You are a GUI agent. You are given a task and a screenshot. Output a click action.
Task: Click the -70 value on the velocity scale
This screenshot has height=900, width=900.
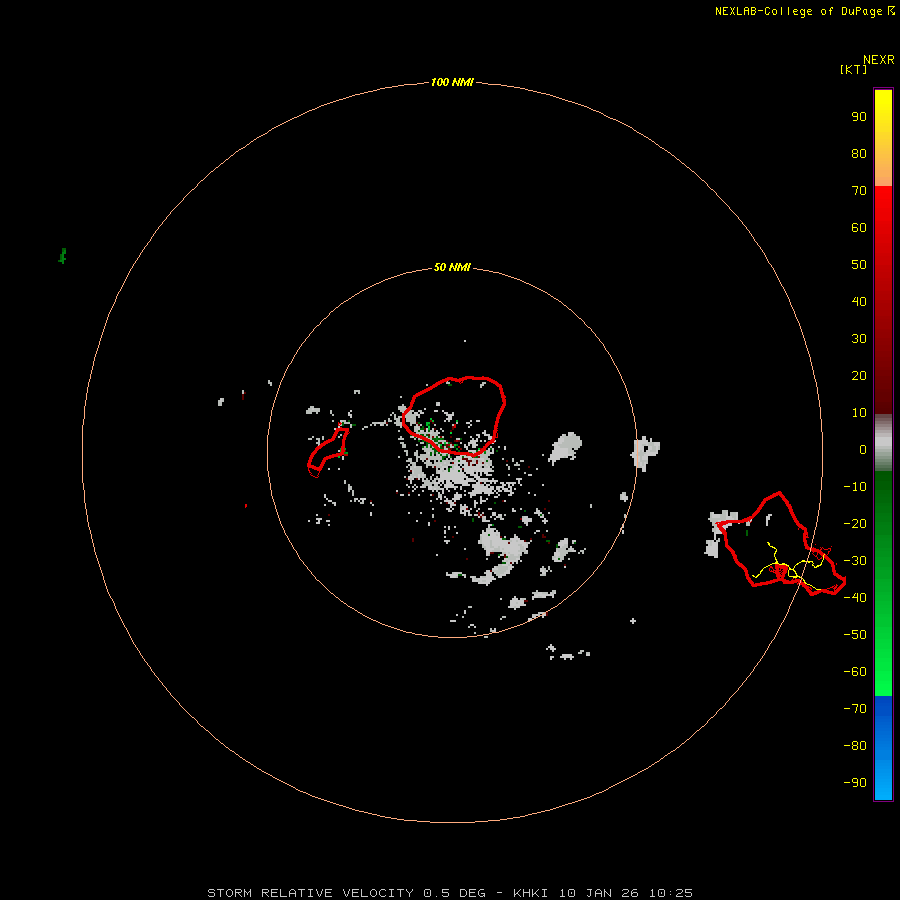855,708
